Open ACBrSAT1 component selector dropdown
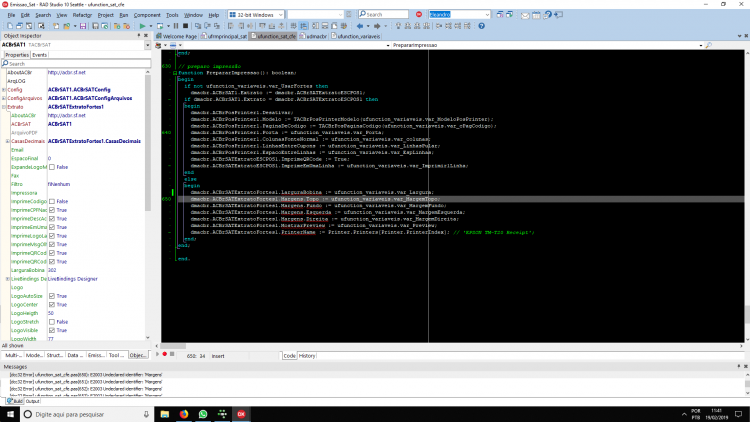This screenshot has height=422, width=750. [x=147, y=45]
